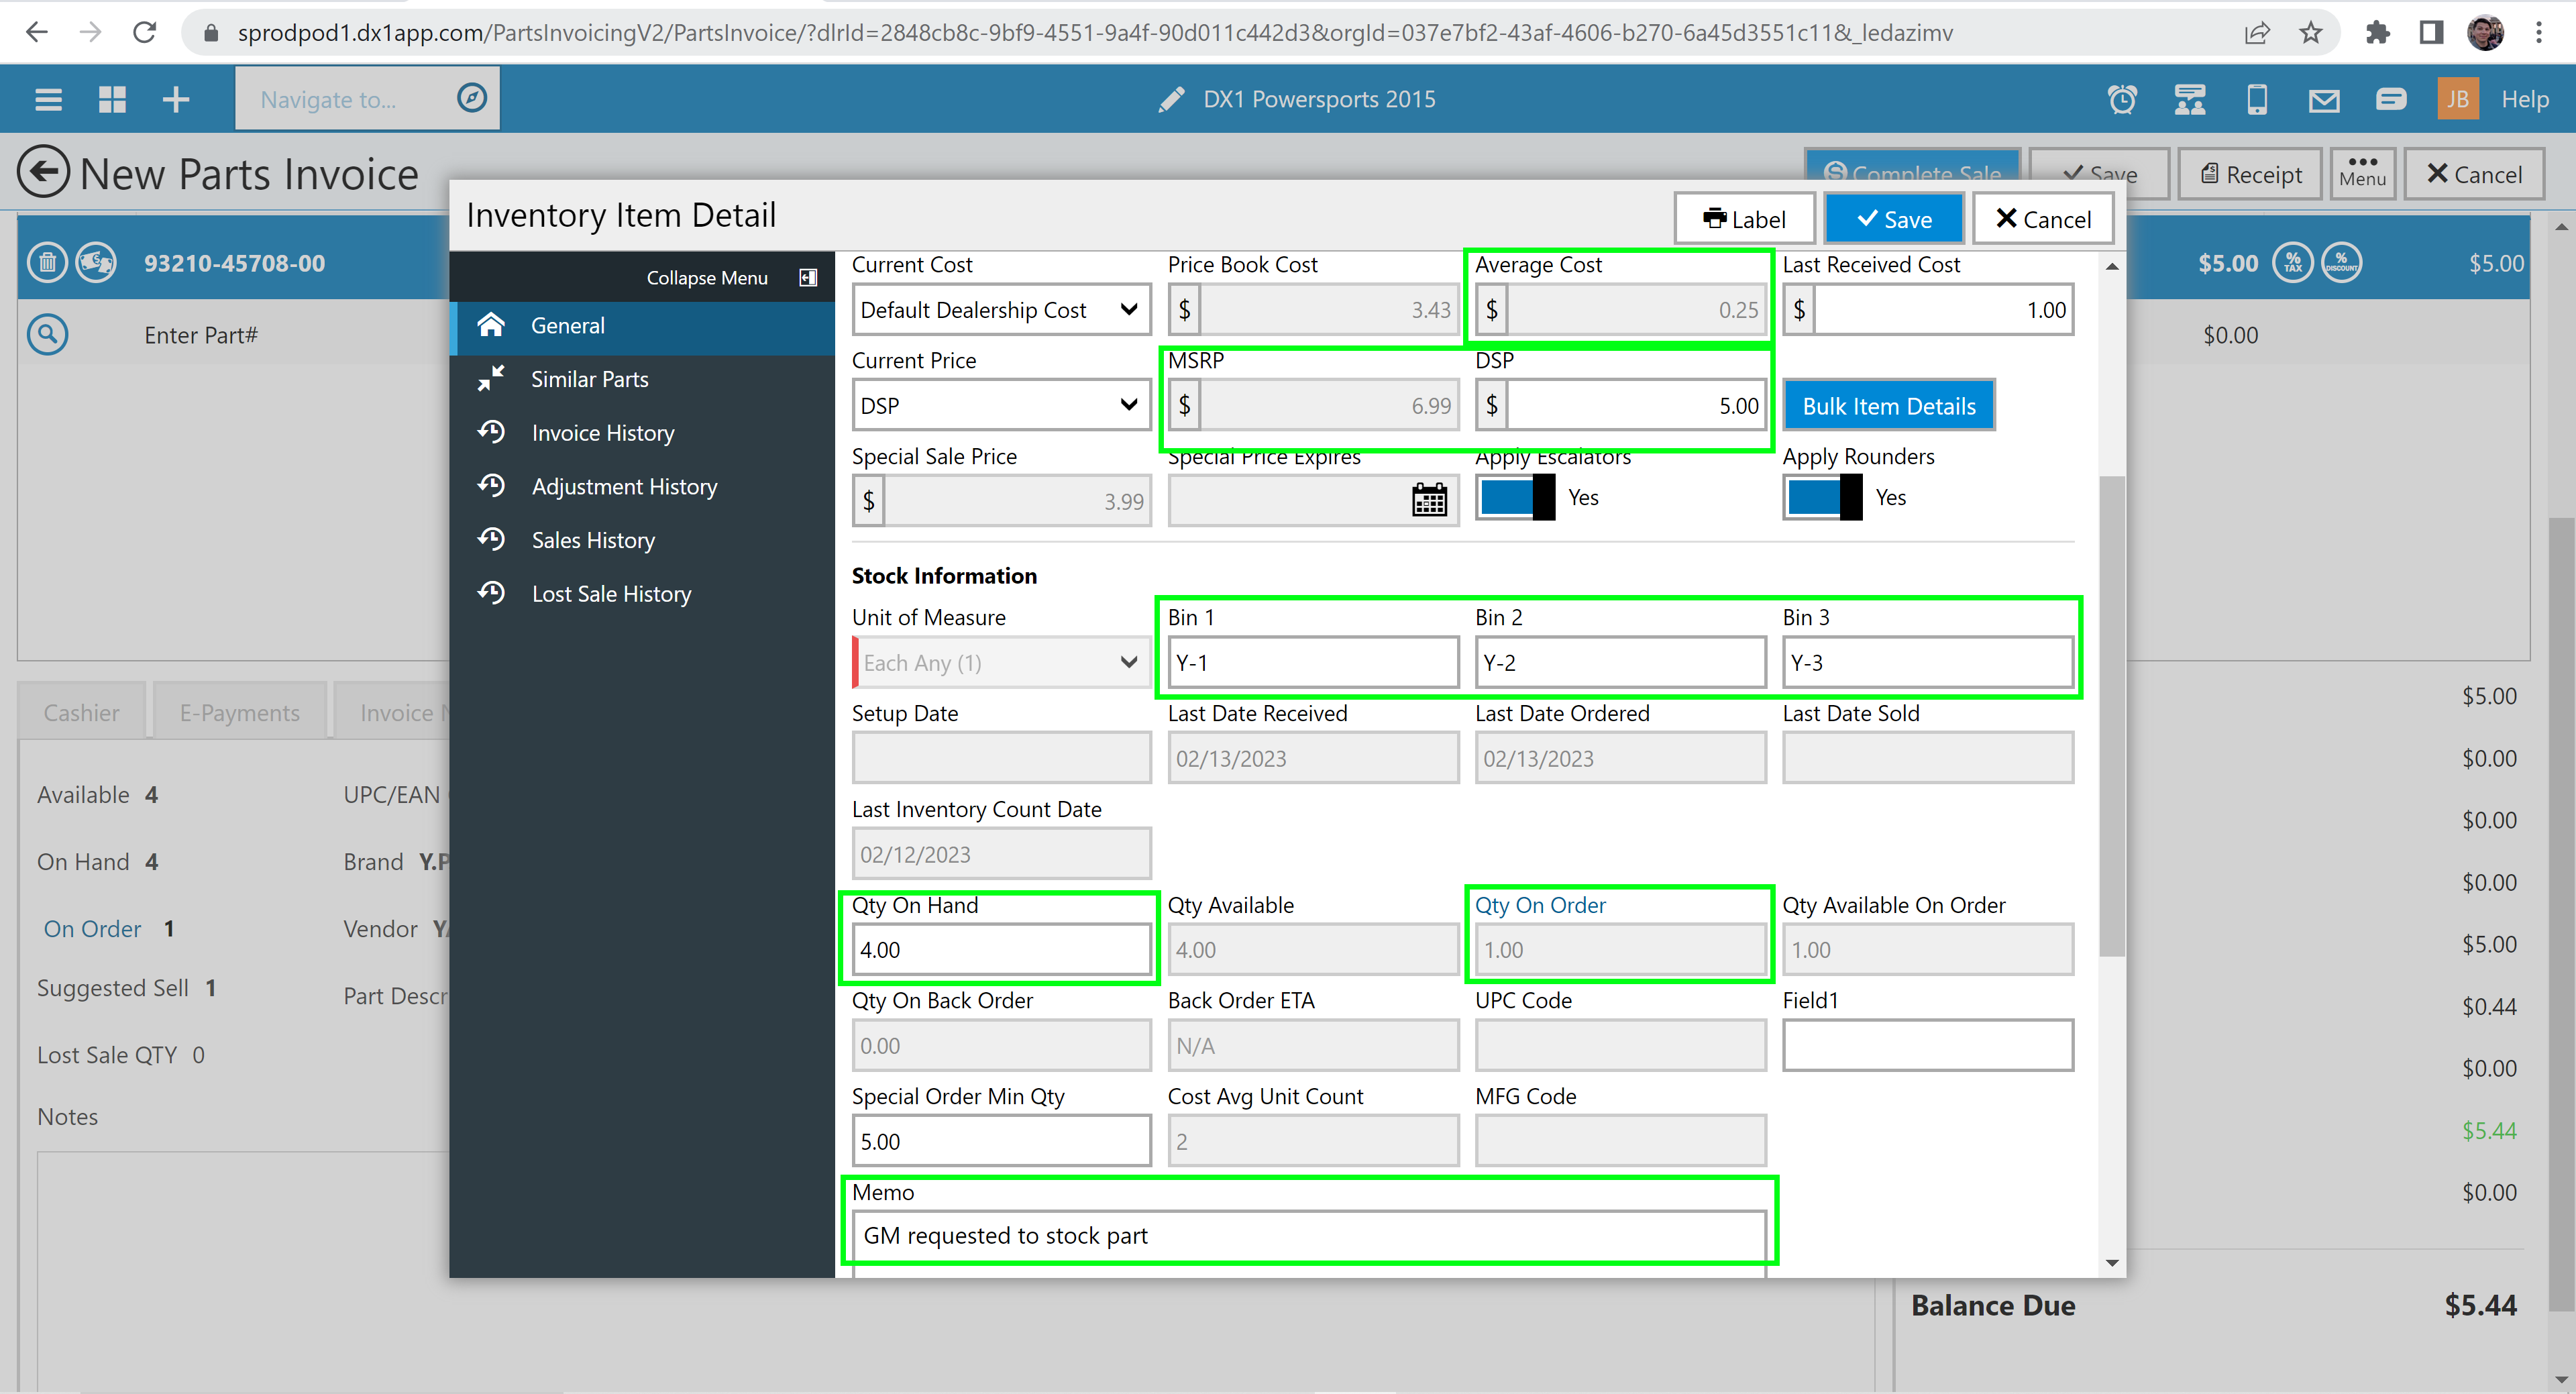Screen dimensions: 2576x1394
Task: Click the Bulk Item Details button
Action: pos(1888,406)
